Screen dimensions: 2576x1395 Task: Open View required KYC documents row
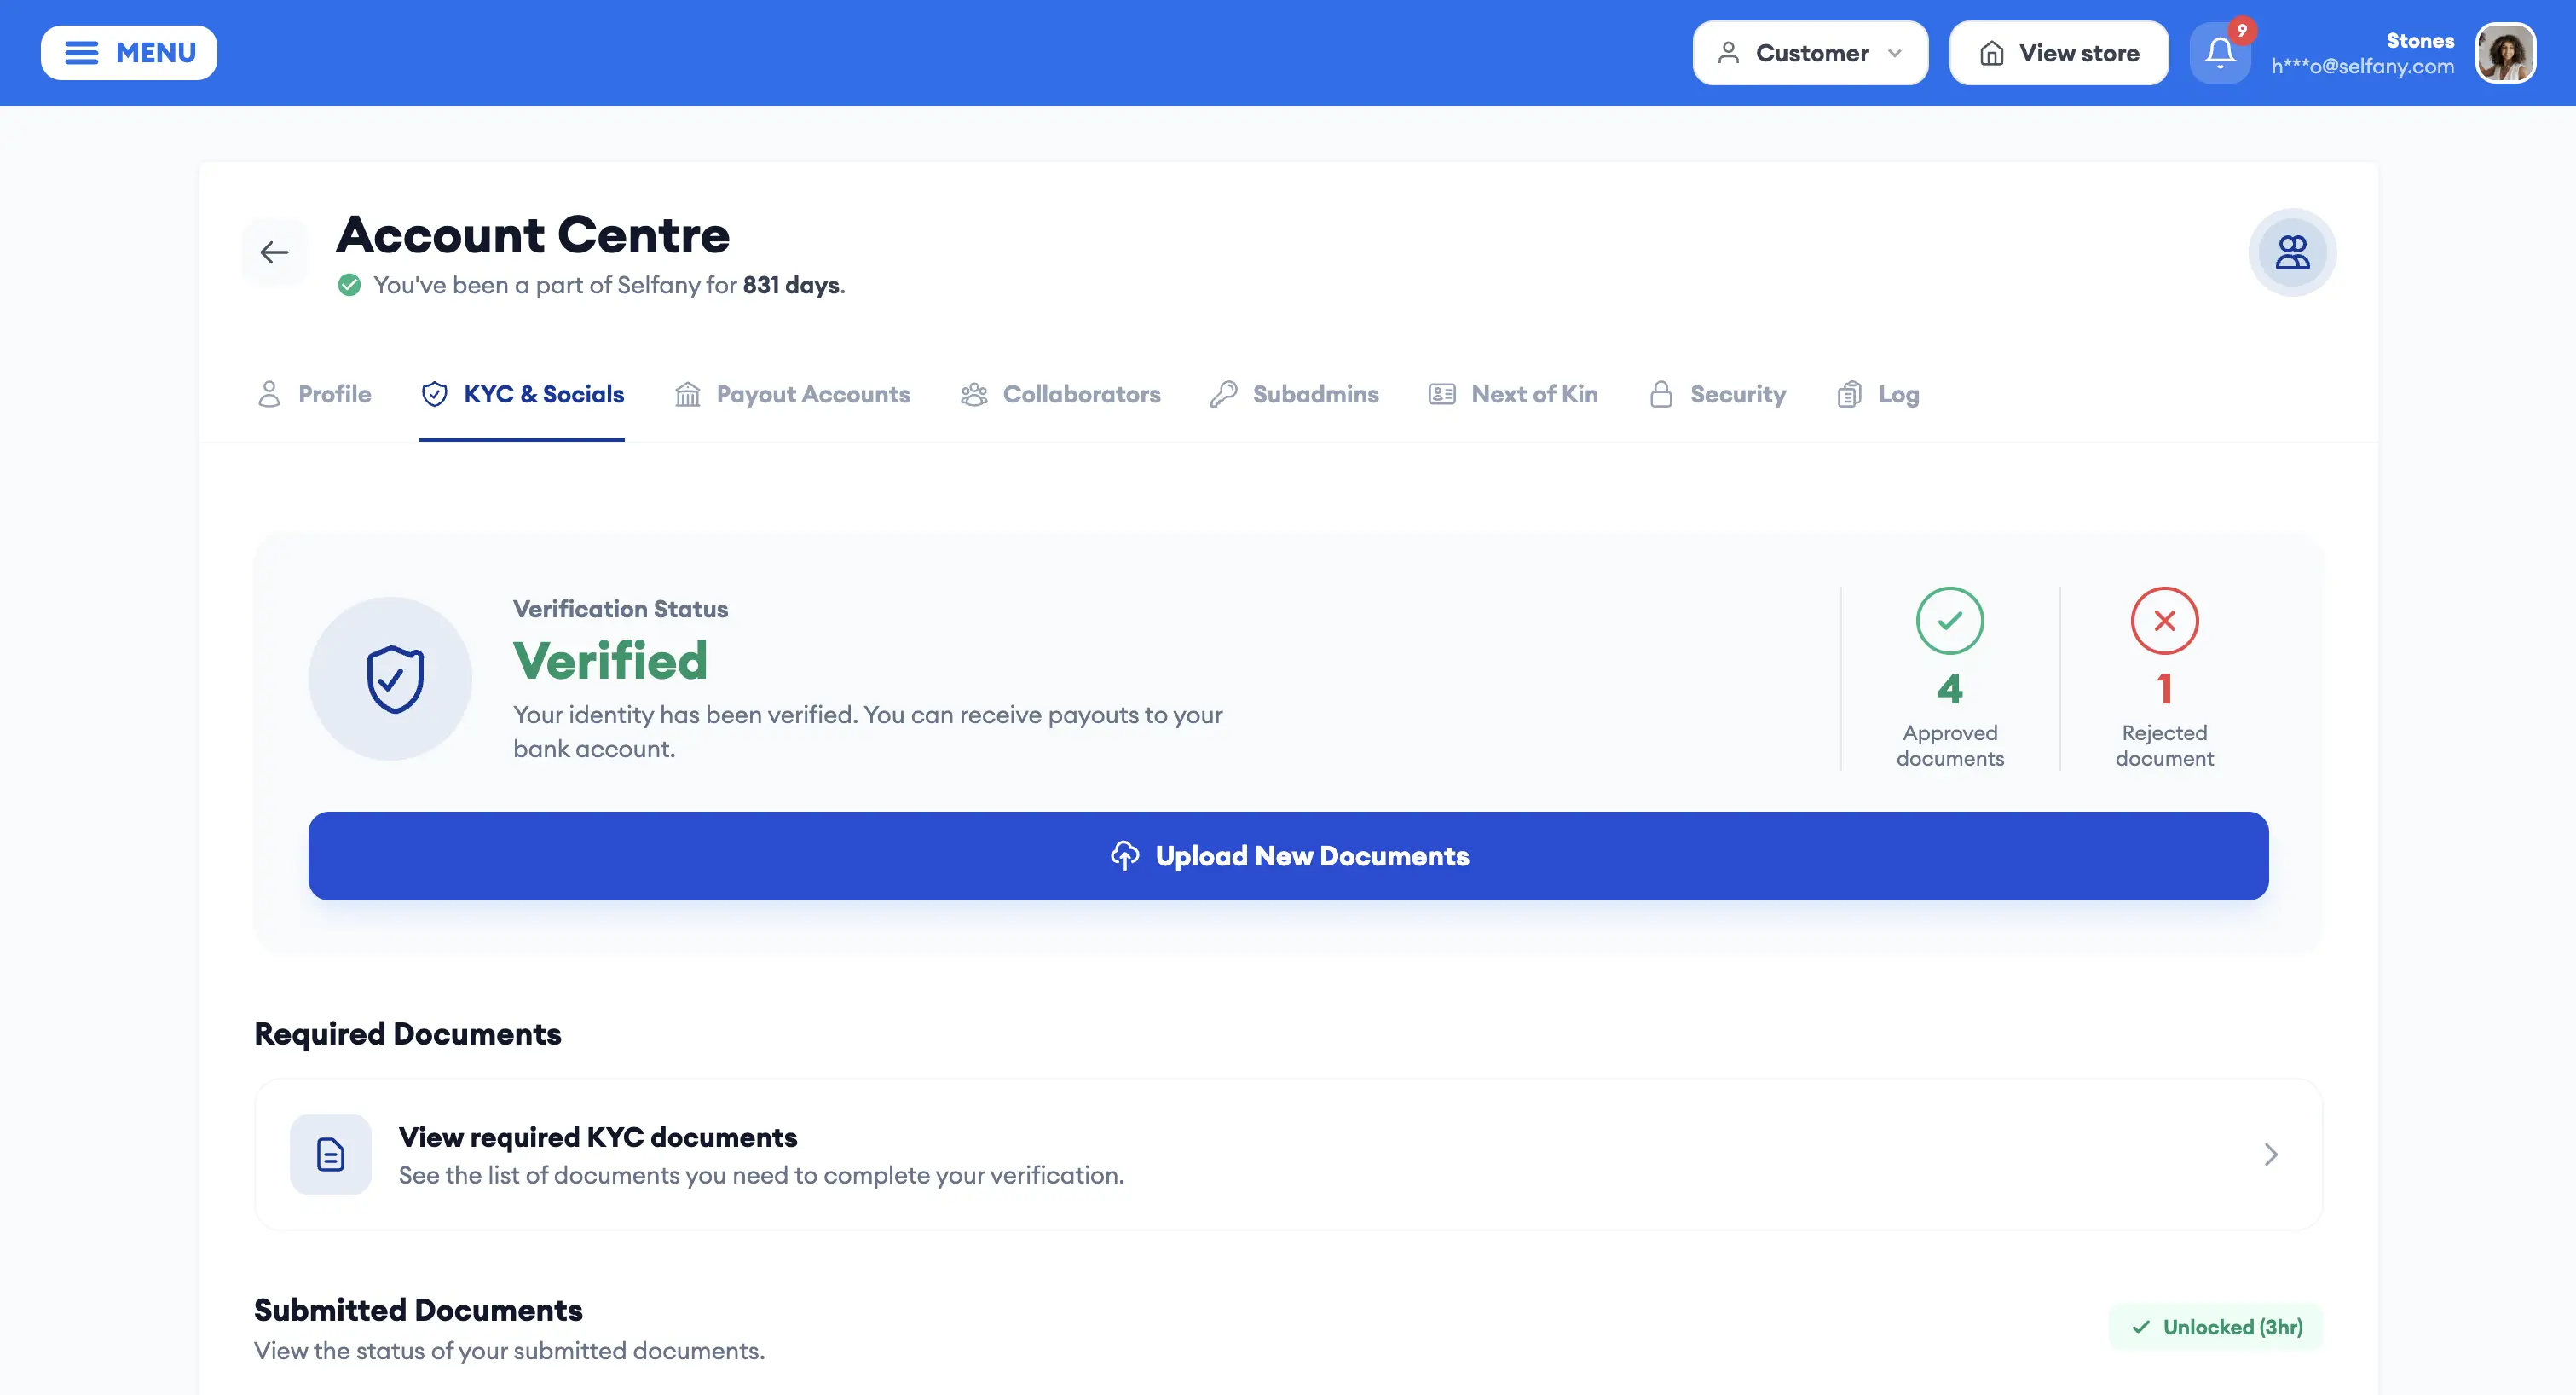point(1288,1154)
